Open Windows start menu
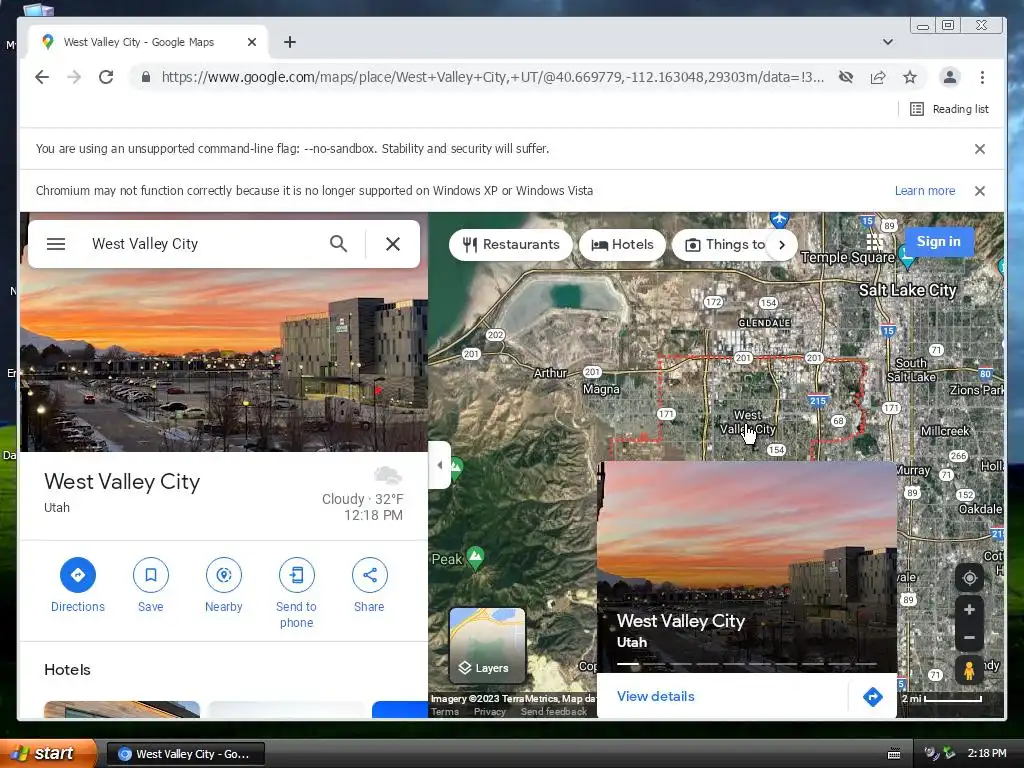Screen dimensions: 1024x768 tap(47, 754)
